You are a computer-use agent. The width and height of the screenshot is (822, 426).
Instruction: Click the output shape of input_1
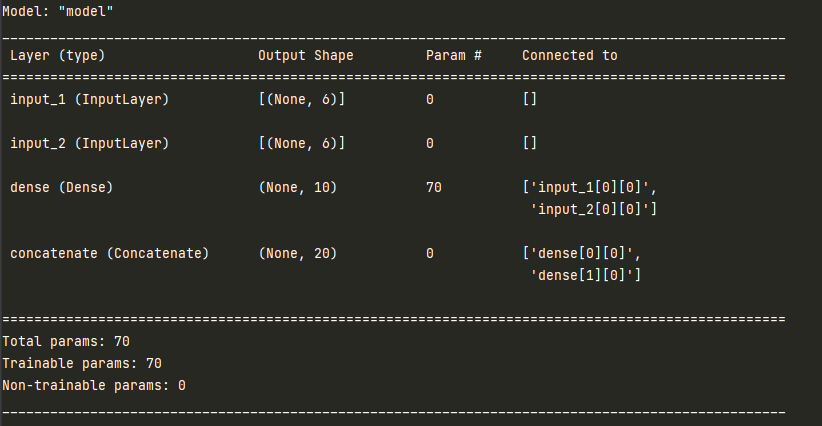pyautogui.click(x=301, y=99)
